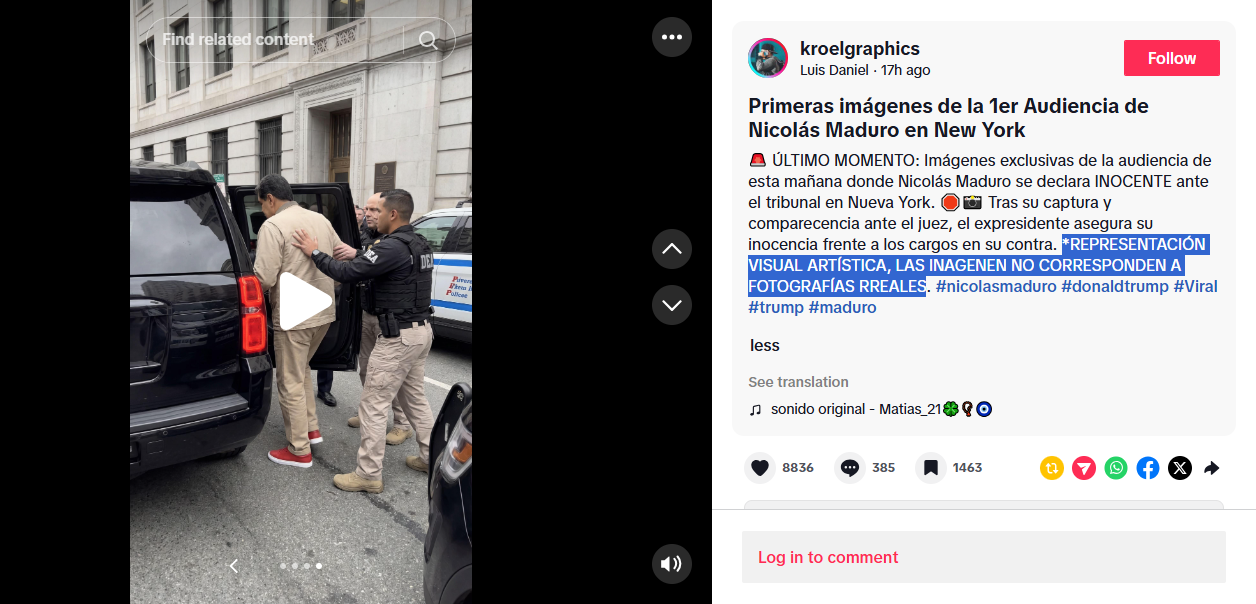Mute the video sound
This screenshot has width=1256, height=604.
coord(672,564)
